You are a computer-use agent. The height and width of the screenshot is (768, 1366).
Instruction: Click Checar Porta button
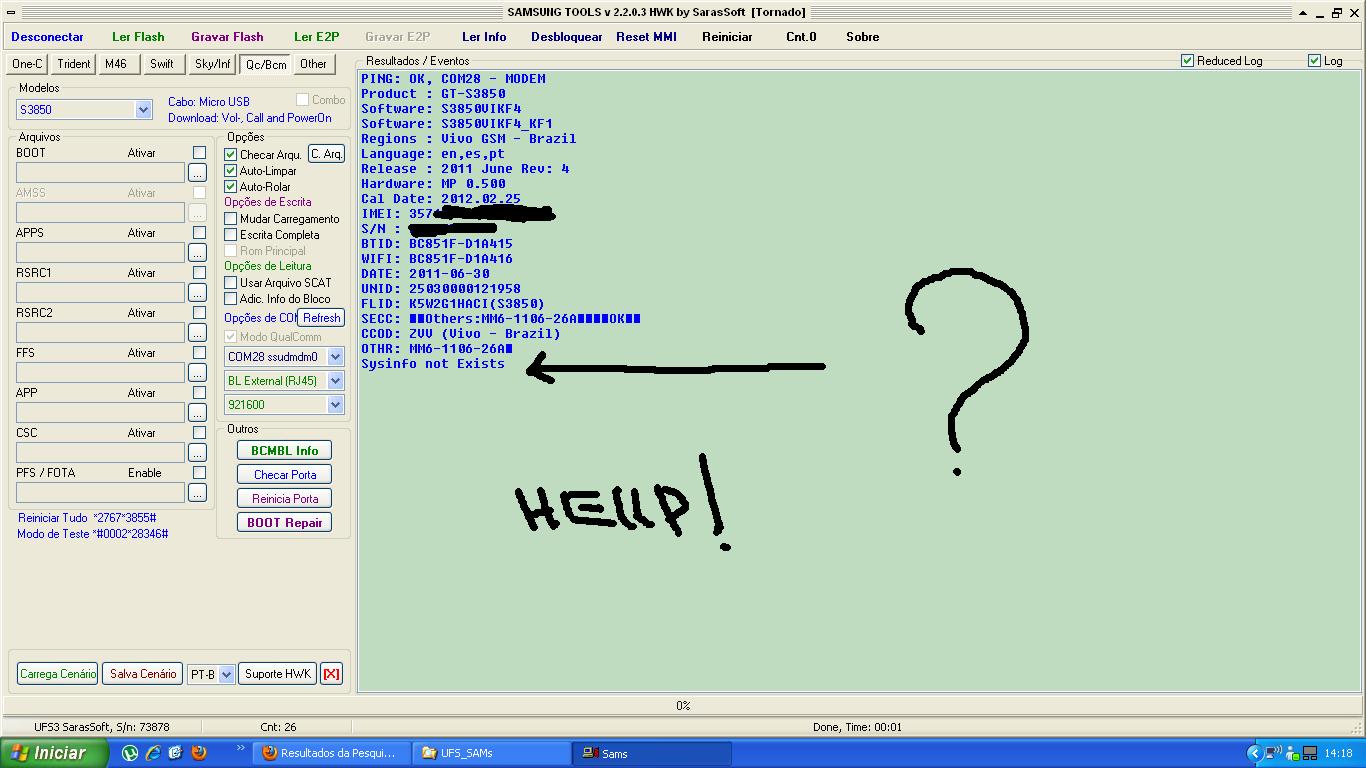click(284, 475)
